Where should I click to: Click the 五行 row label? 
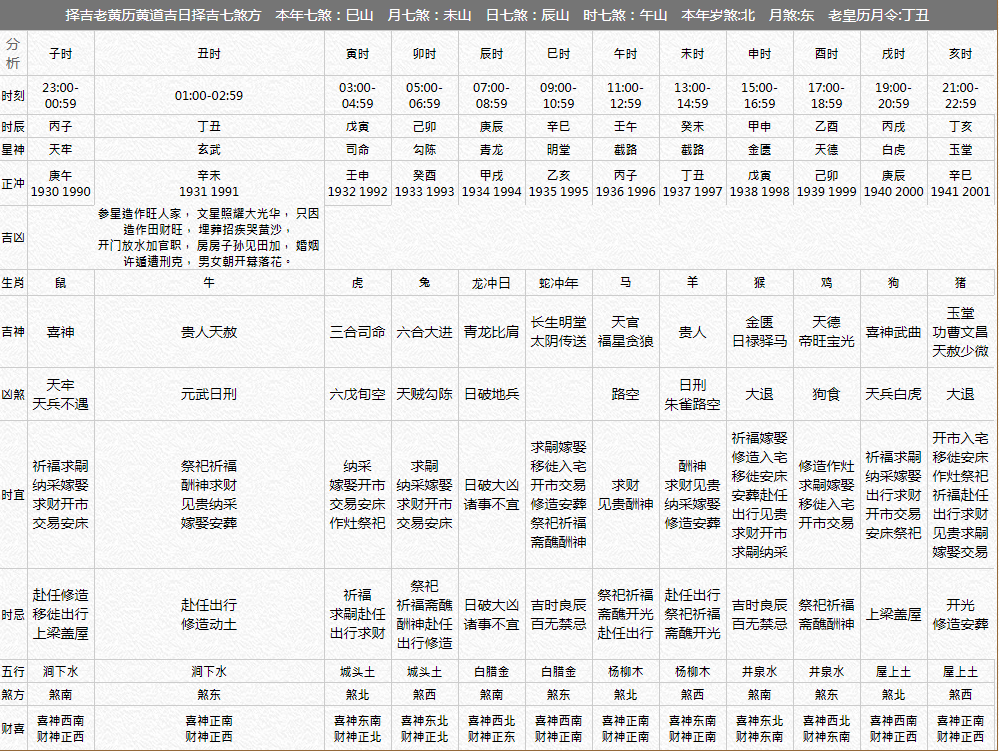[13, 672]
